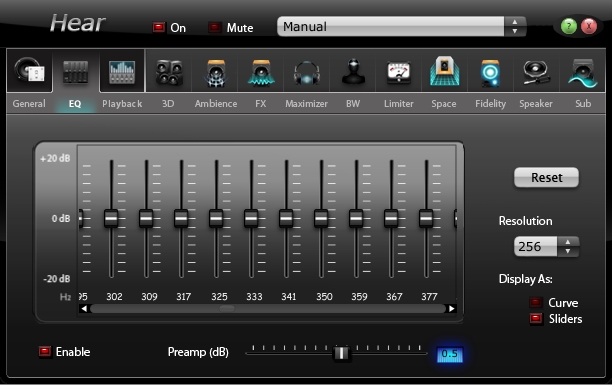Switch to the FX tab label
Image resolution: width=612 pixels, height=385 pixels.
[x=261, y=103]
